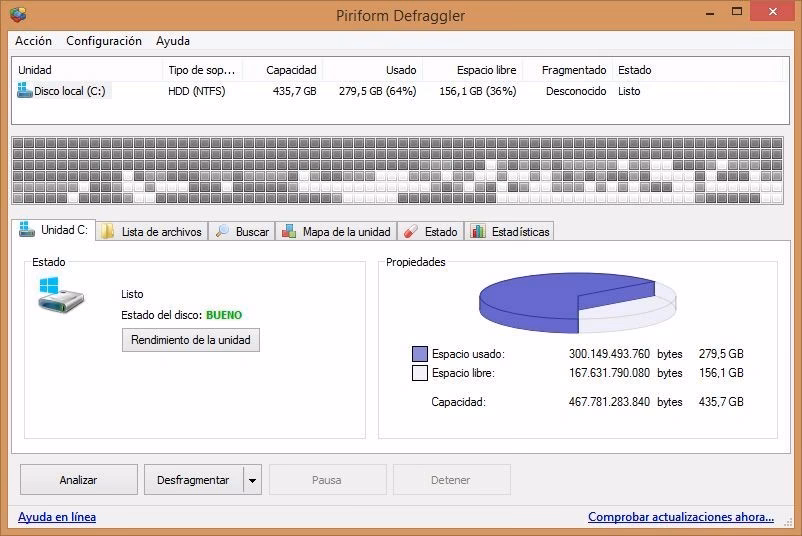Click the Lista de archivos folder icon
Screen dimensions: 802x536
pos(107,231)
